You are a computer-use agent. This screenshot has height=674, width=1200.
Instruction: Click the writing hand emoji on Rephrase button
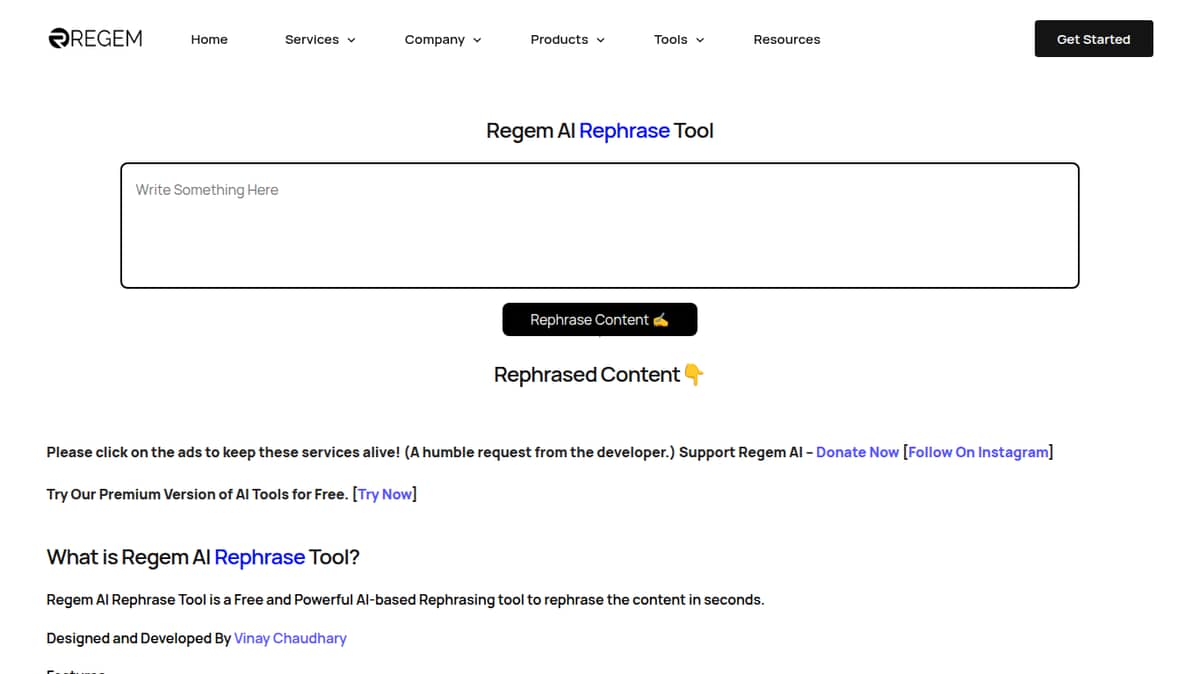(x=660, y=320)
